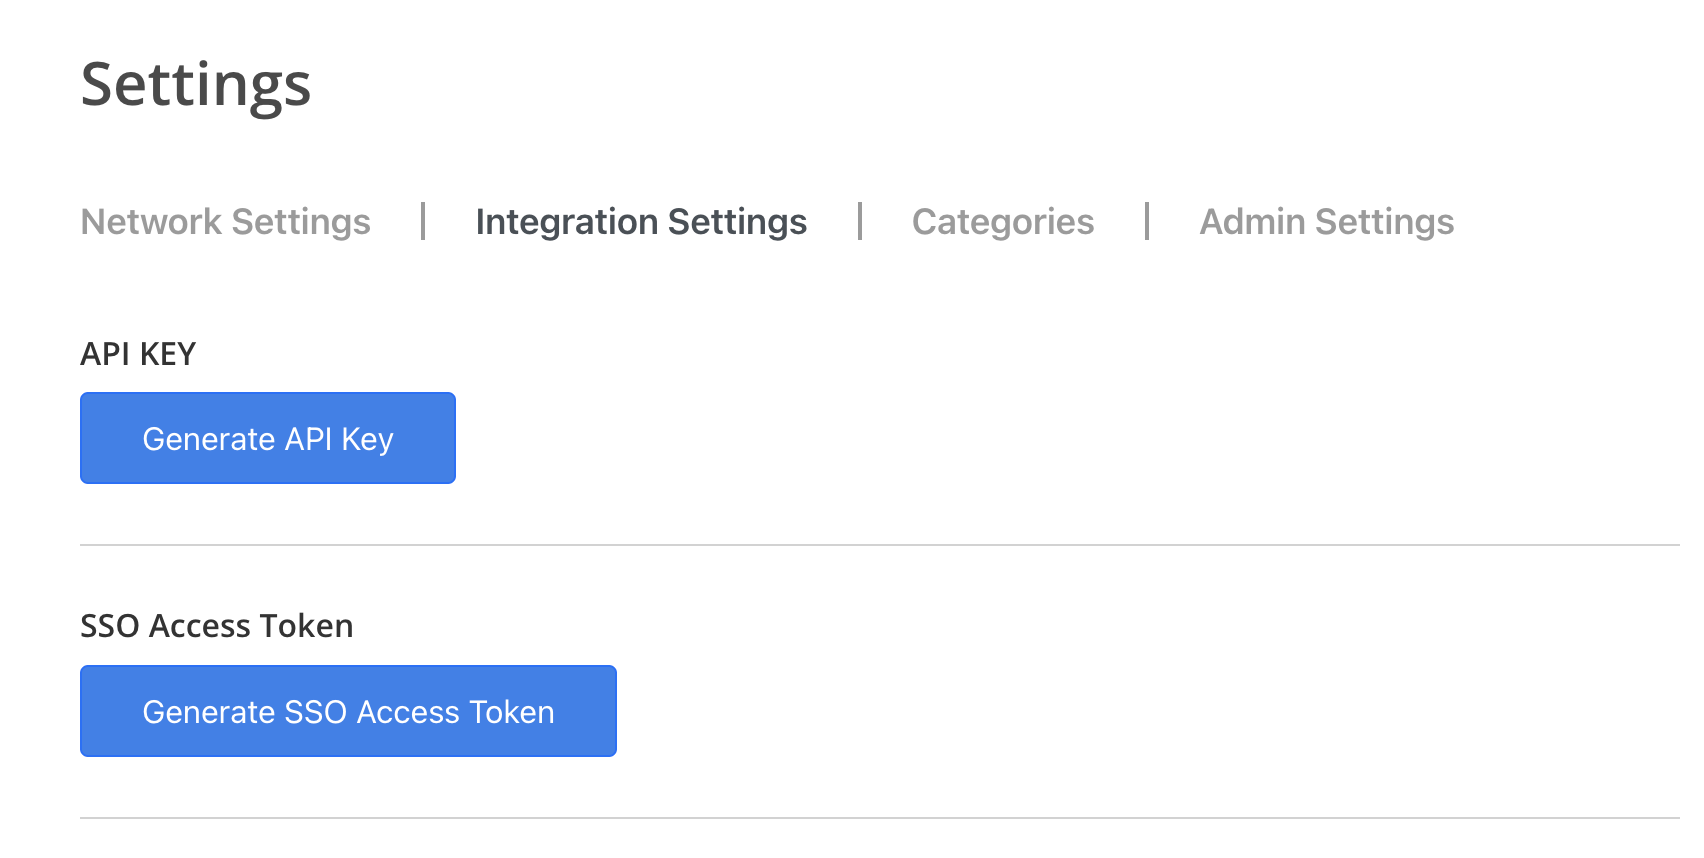This screenshot has height=858, width=1704.
Task: Open the Network Settings tab
Action: coord(225,222)
